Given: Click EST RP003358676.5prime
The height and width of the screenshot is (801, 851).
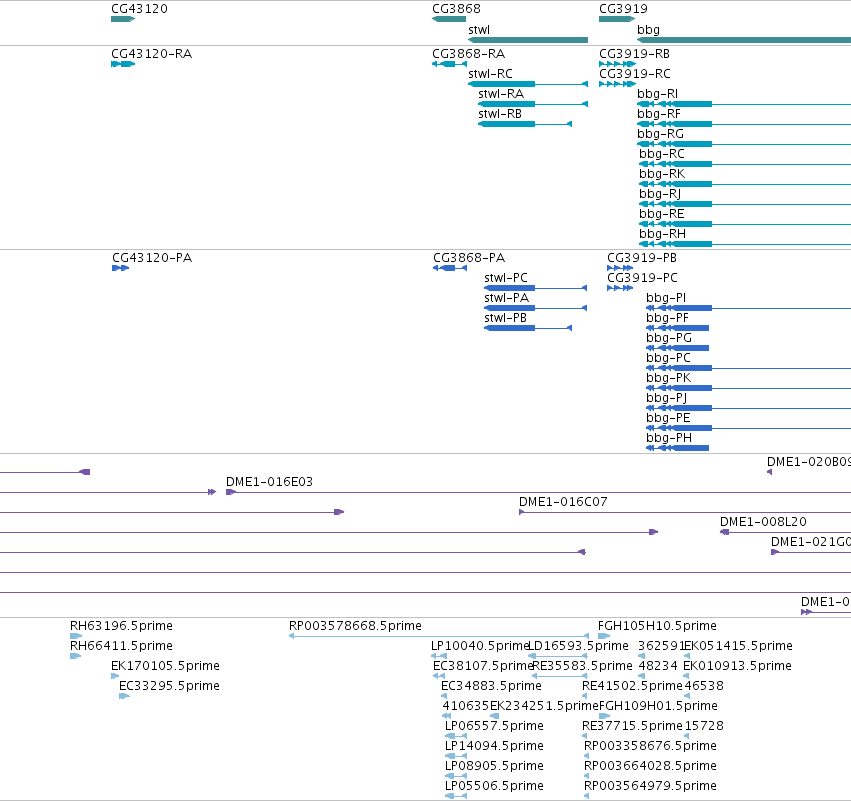Looking at the screenshot, I should click(650, 747).
